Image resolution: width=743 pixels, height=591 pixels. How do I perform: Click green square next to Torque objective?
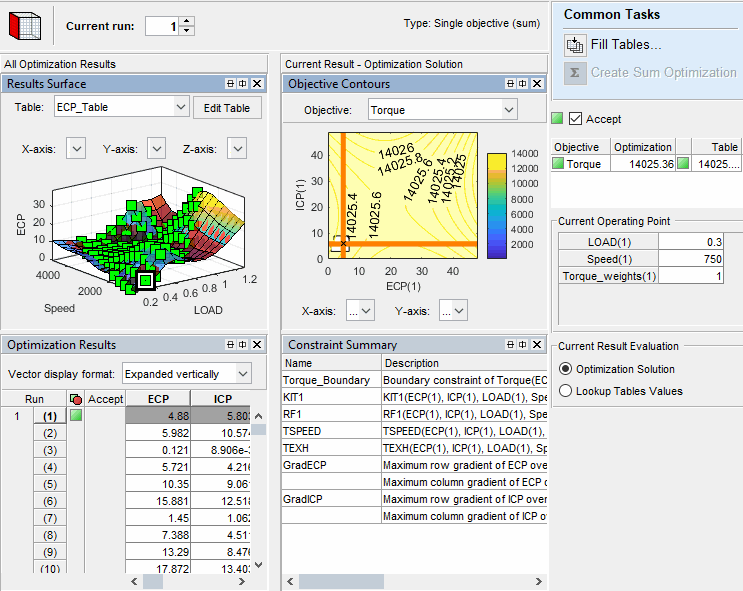coord(558,164)
